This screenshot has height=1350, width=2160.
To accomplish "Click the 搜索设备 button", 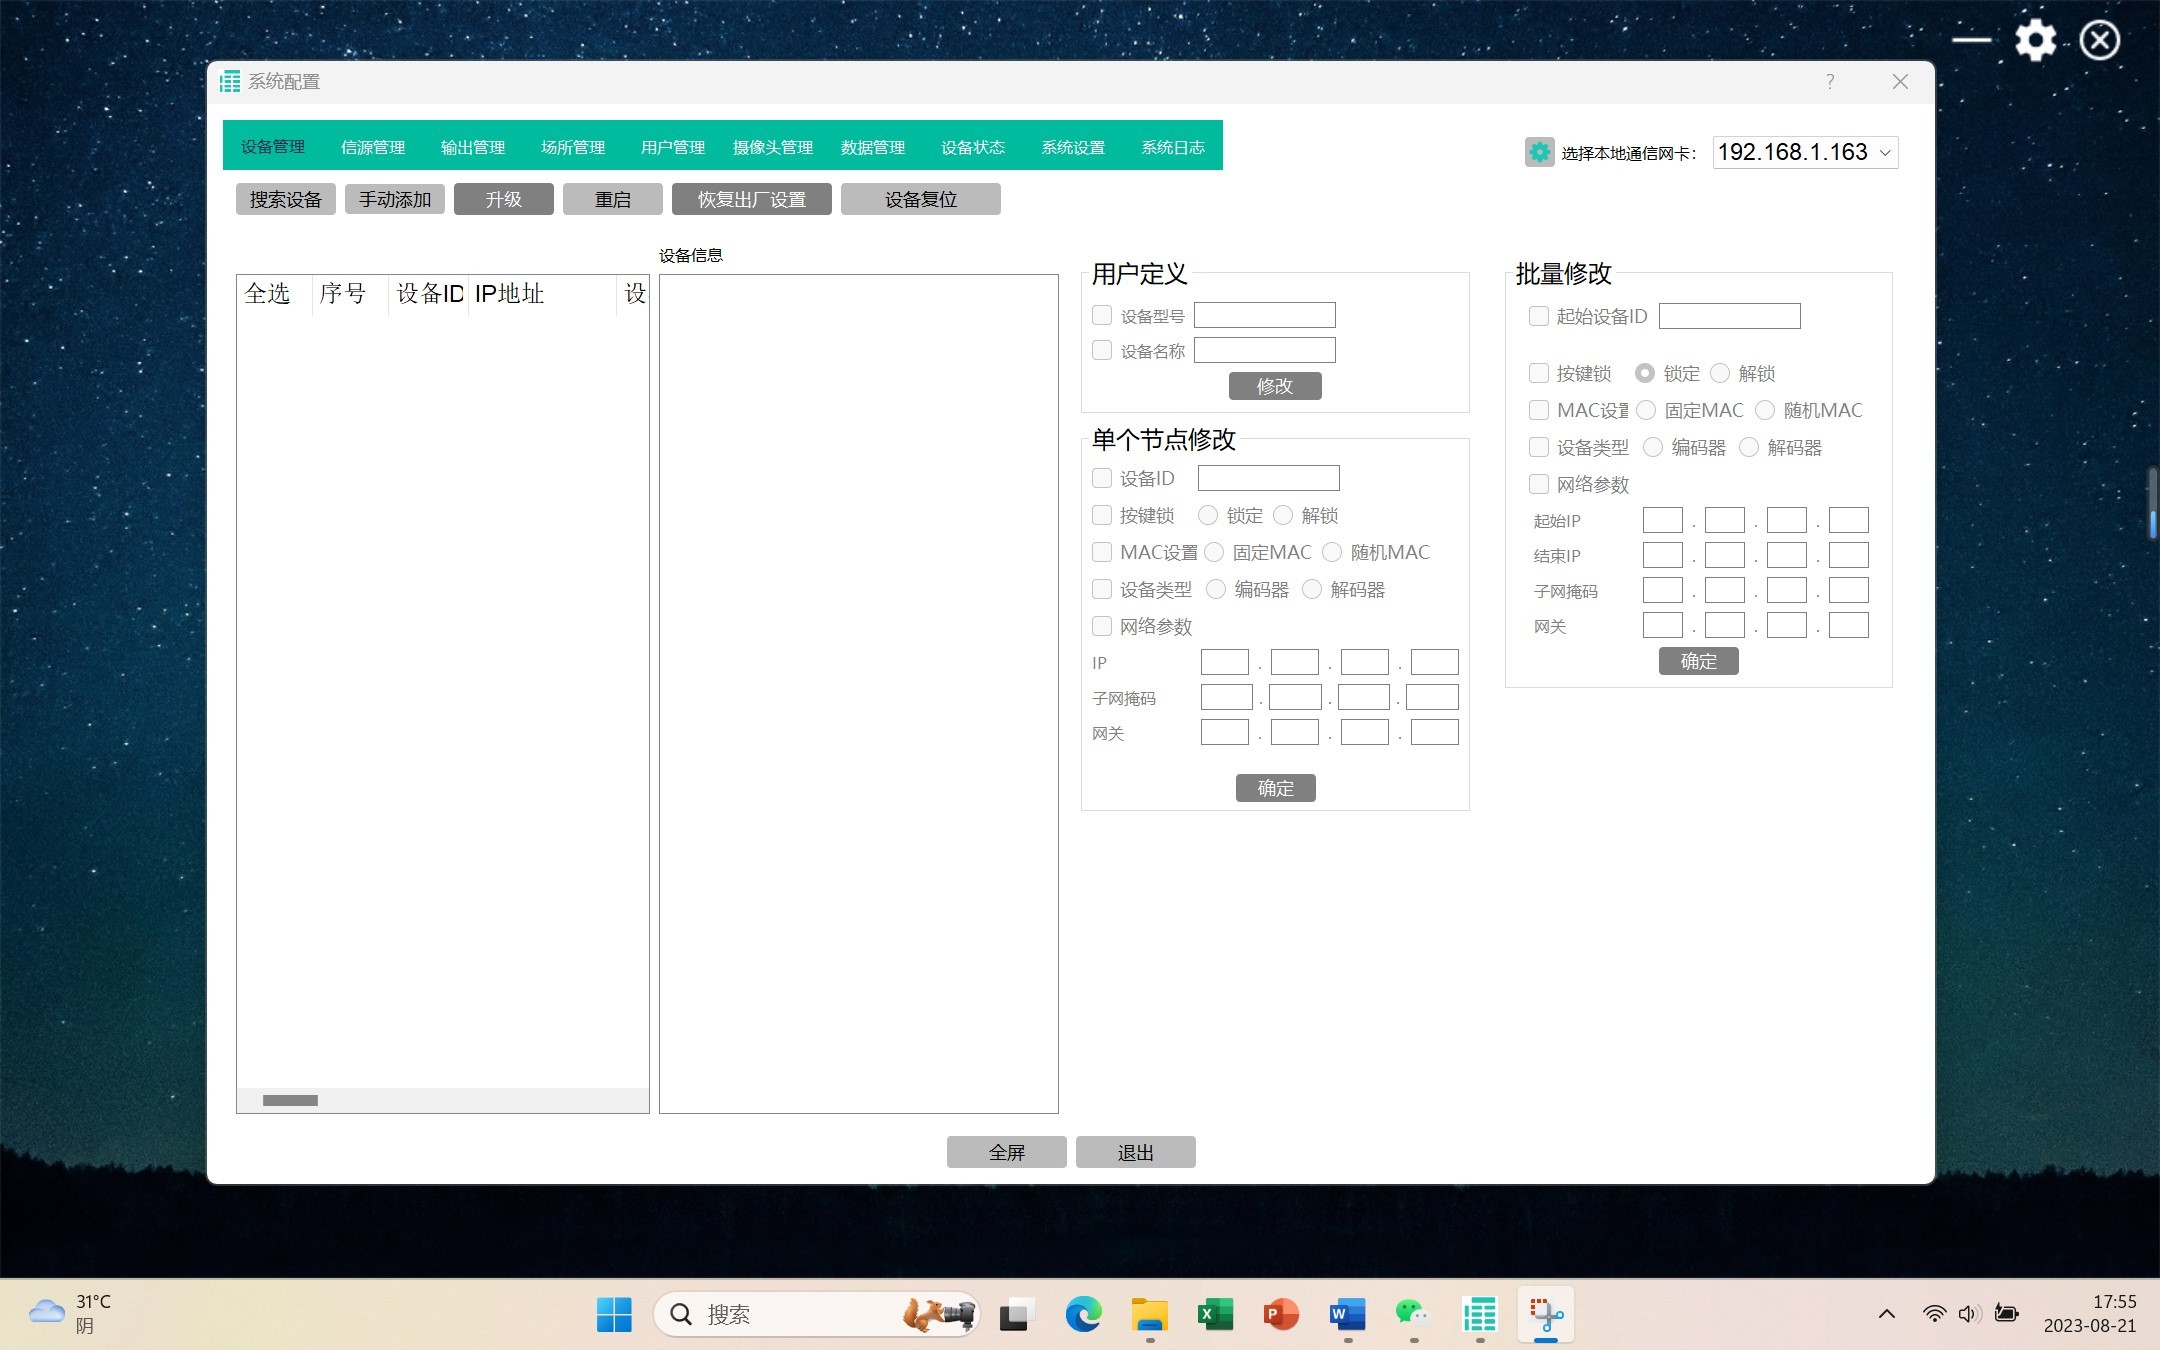I will tap(285, 199).
